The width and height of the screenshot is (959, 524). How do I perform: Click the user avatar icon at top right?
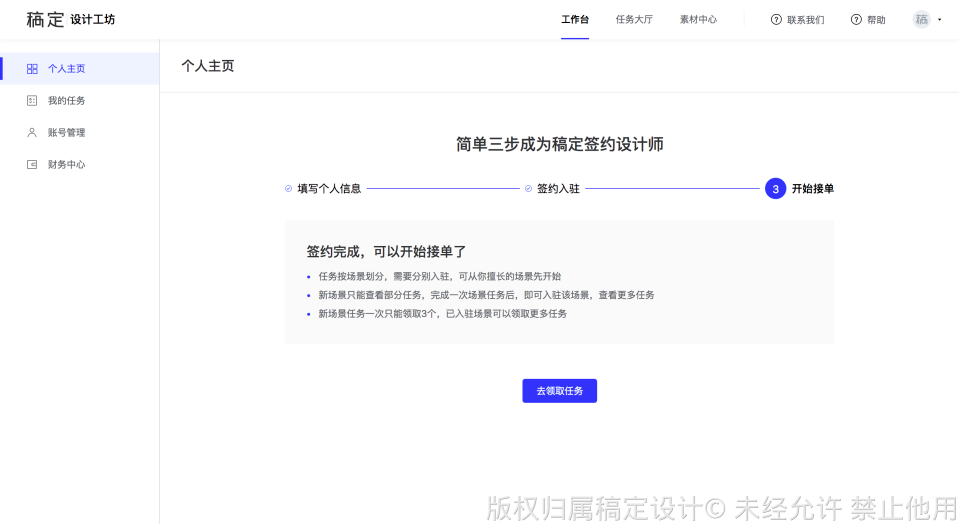click(x=921, y=19)
